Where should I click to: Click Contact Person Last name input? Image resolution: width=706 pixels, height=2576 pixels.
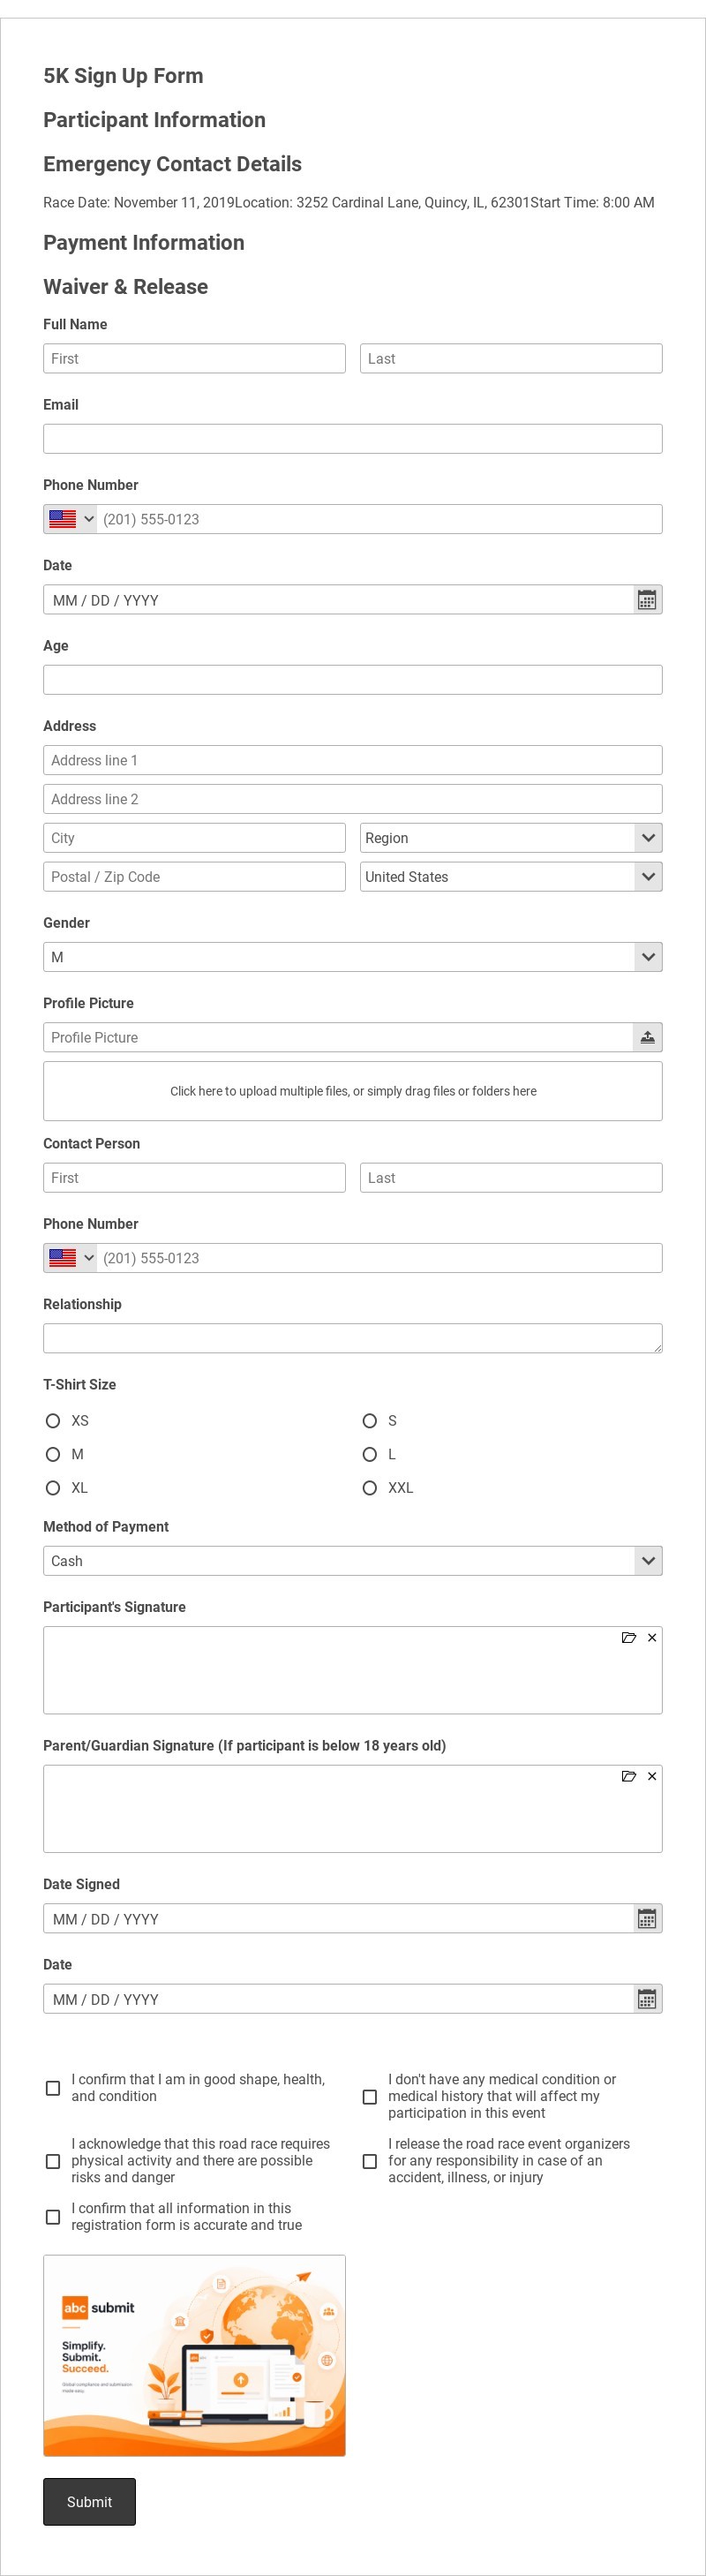pos(511,1178)
